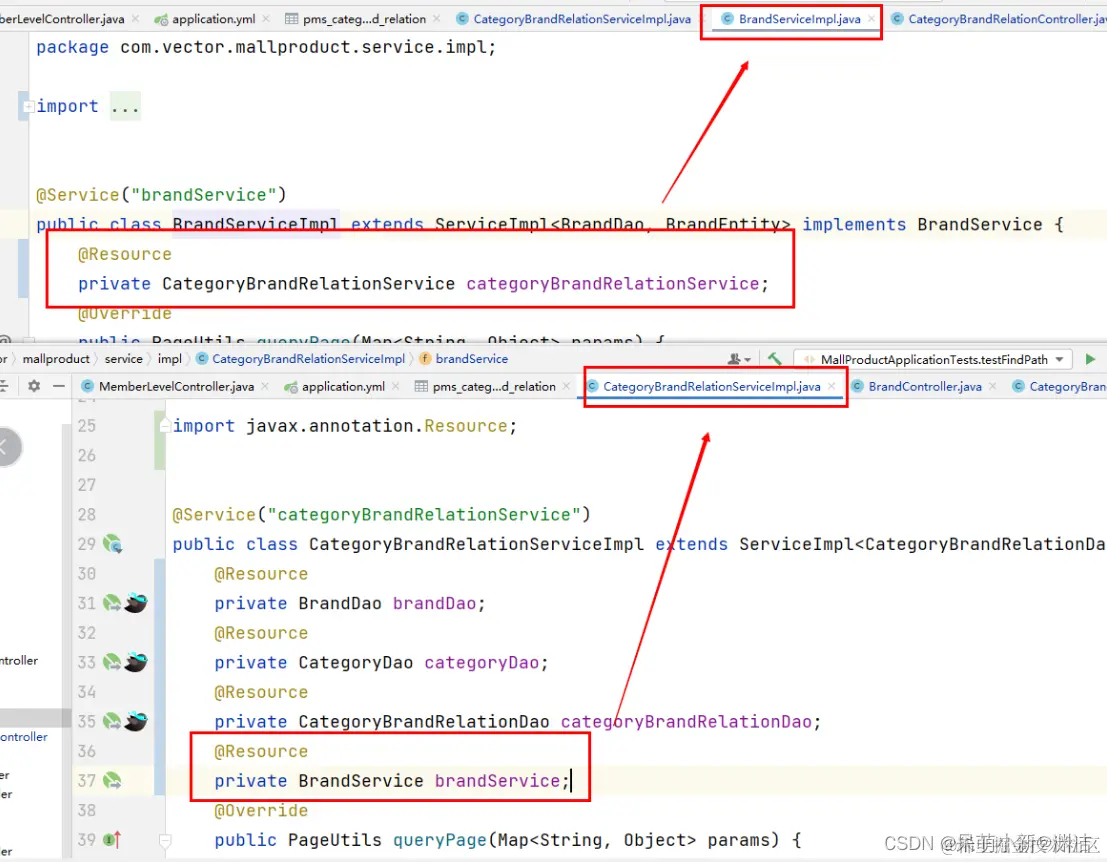1107x862 pixels.
Task: Click line number 38 in the gutter
Action: [86, 810]
